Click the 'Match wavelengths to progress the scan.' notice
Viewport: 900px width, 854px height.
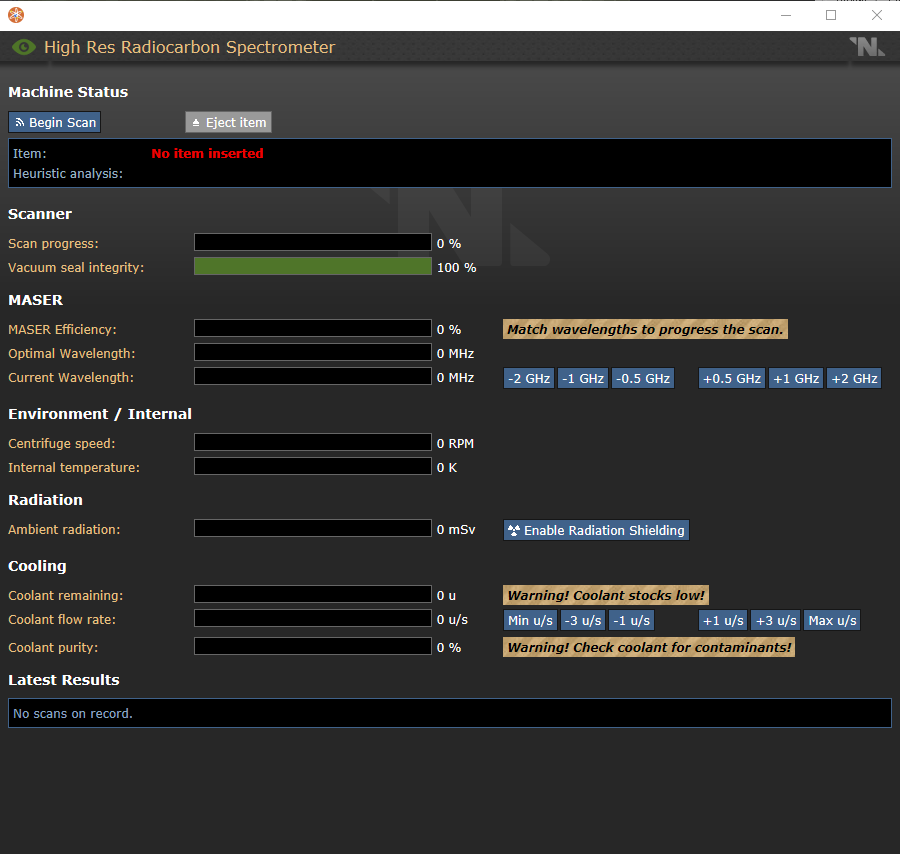tap(645, 329)
